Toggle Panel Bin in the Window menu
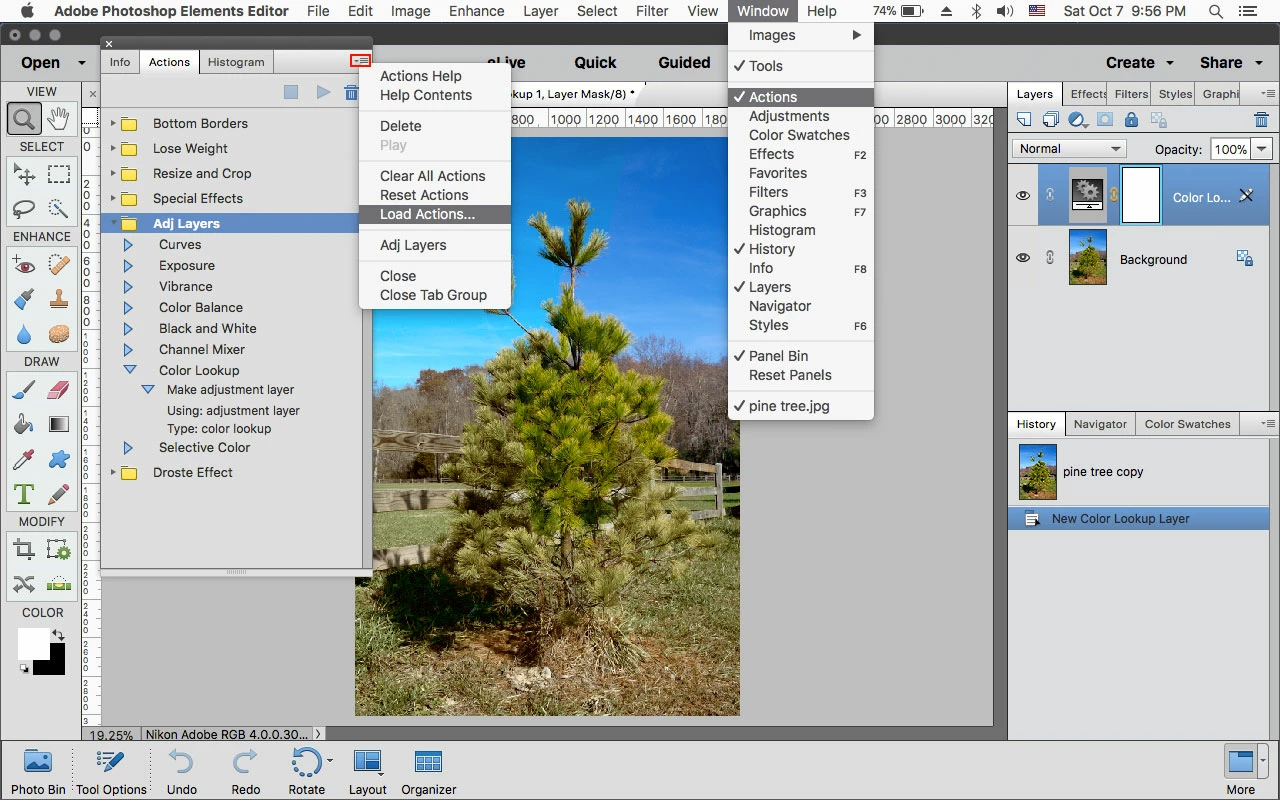Viewport: 1280px width, 800px height. click(x=801, y=356)
